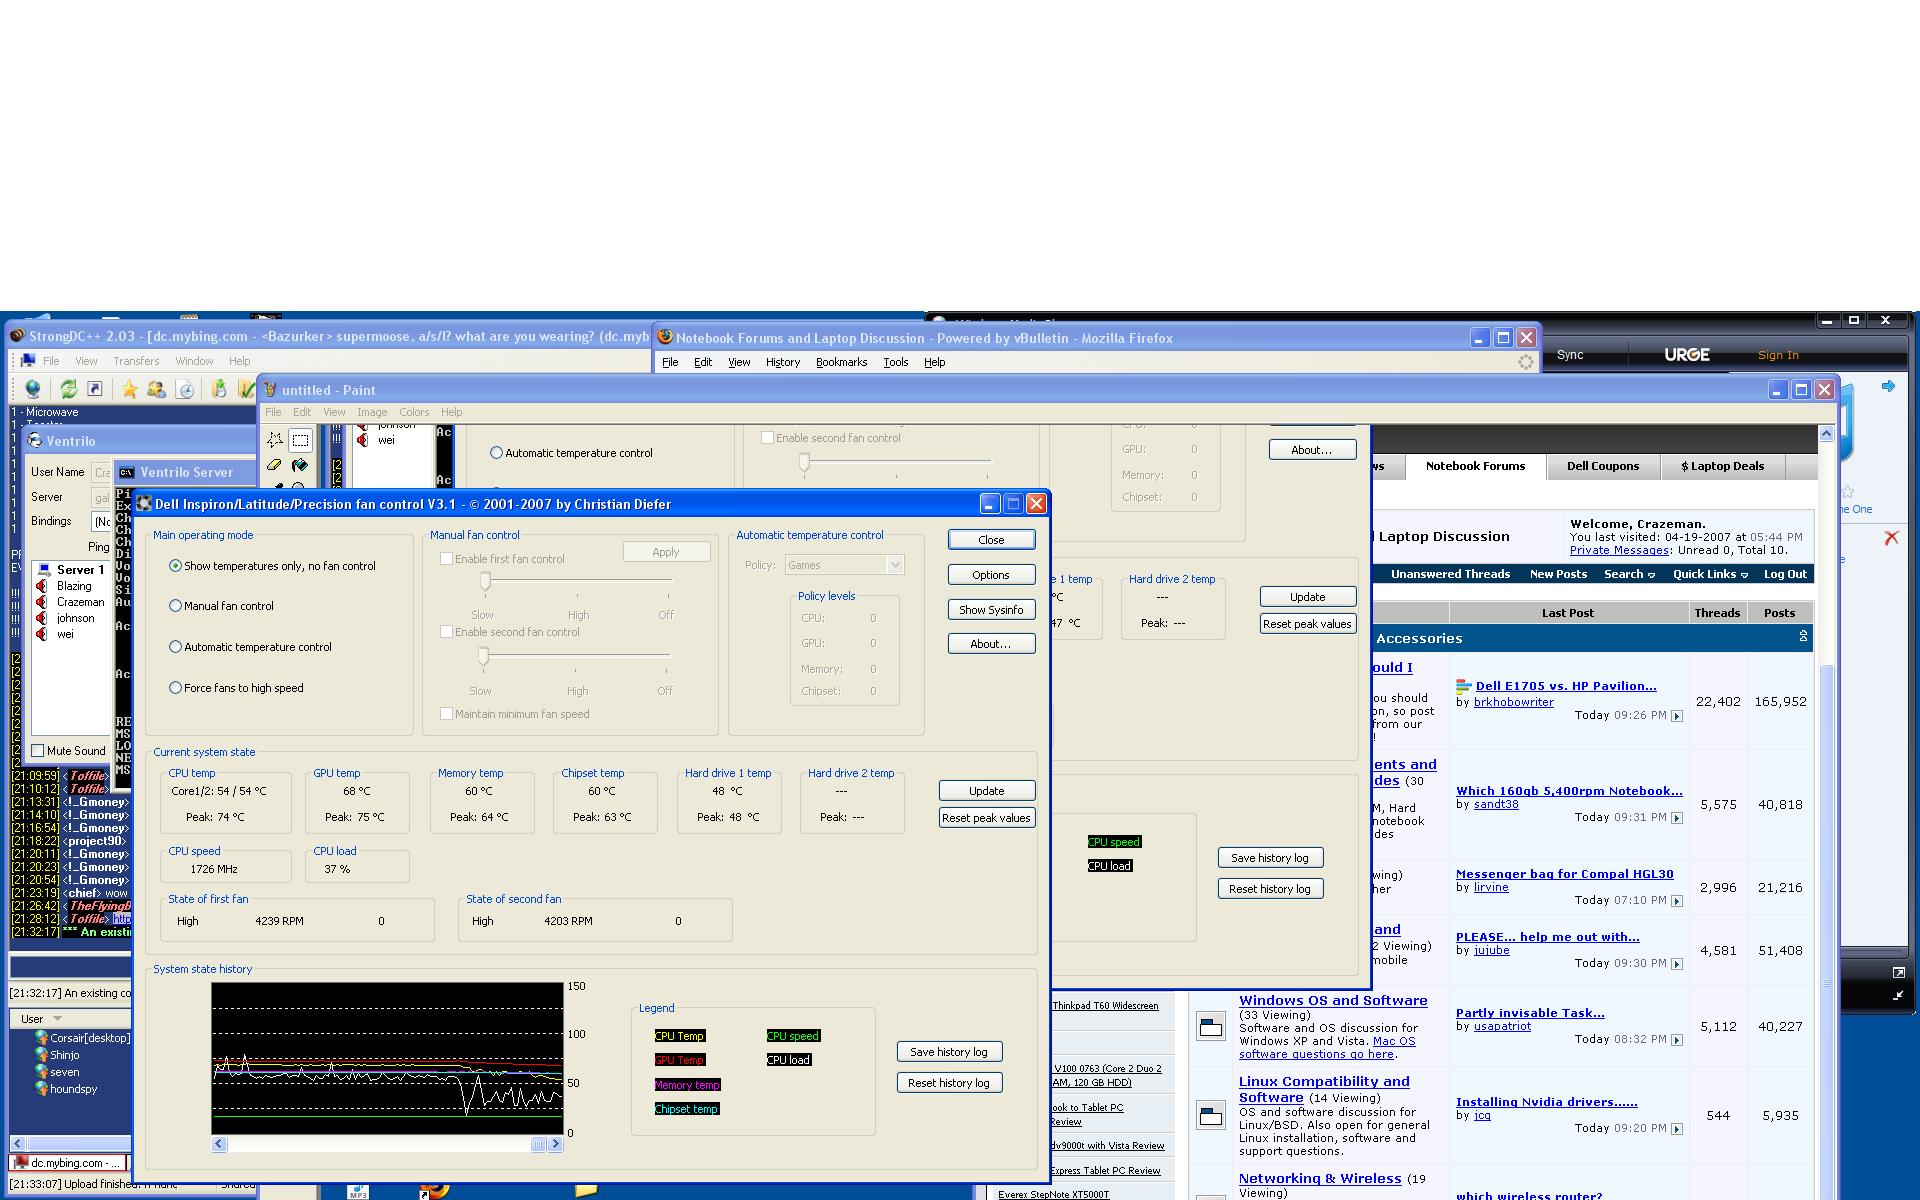Open Transfers menu in StrongDC++
The width and height of the screenshot is (1920, 1200).
point(136,361)
